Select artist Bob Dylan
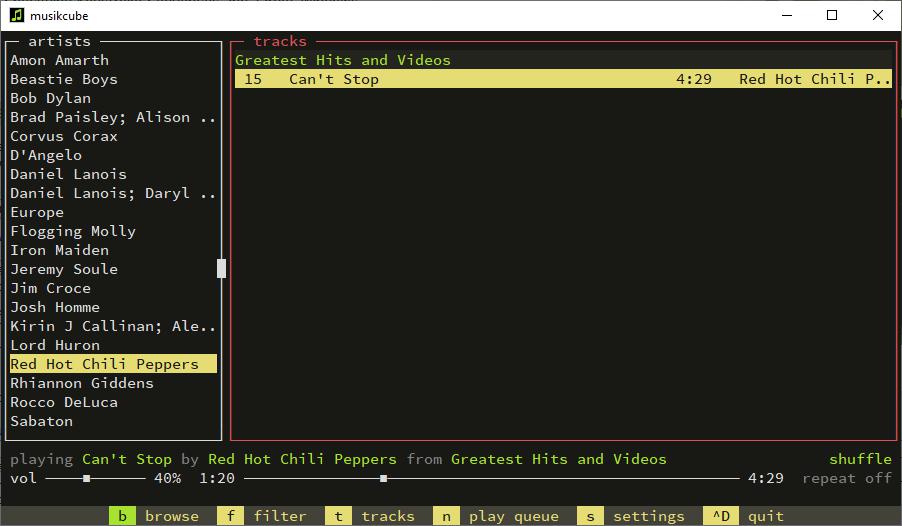The image size is (902, 526). coord(113,98)
